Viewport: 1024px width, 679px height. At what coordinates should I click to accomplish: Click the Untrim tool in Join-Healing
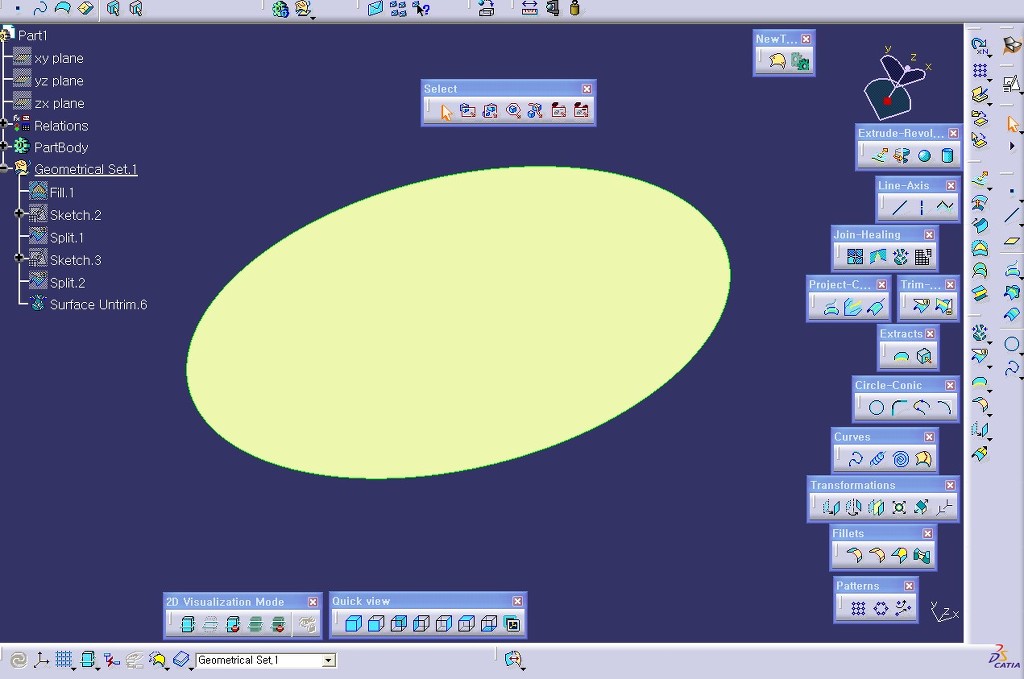(x=901, y=257)
